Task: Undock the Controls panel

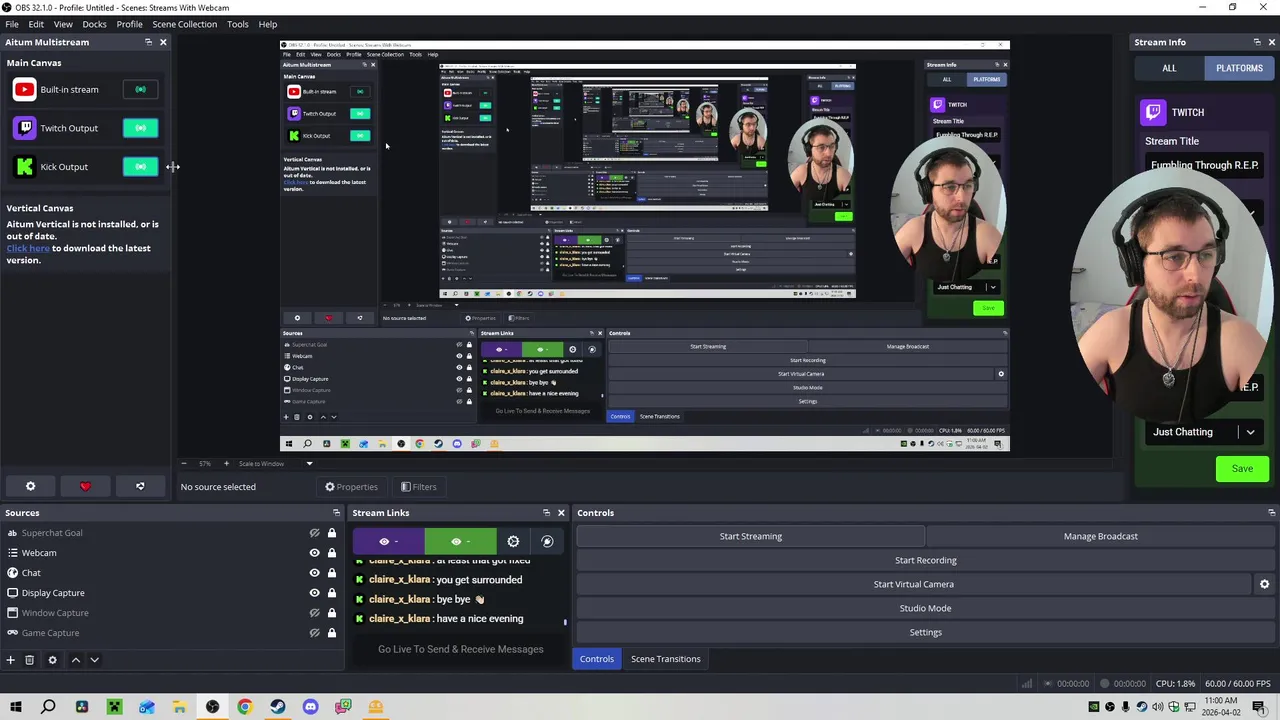Action: (x=1271, y=513)
